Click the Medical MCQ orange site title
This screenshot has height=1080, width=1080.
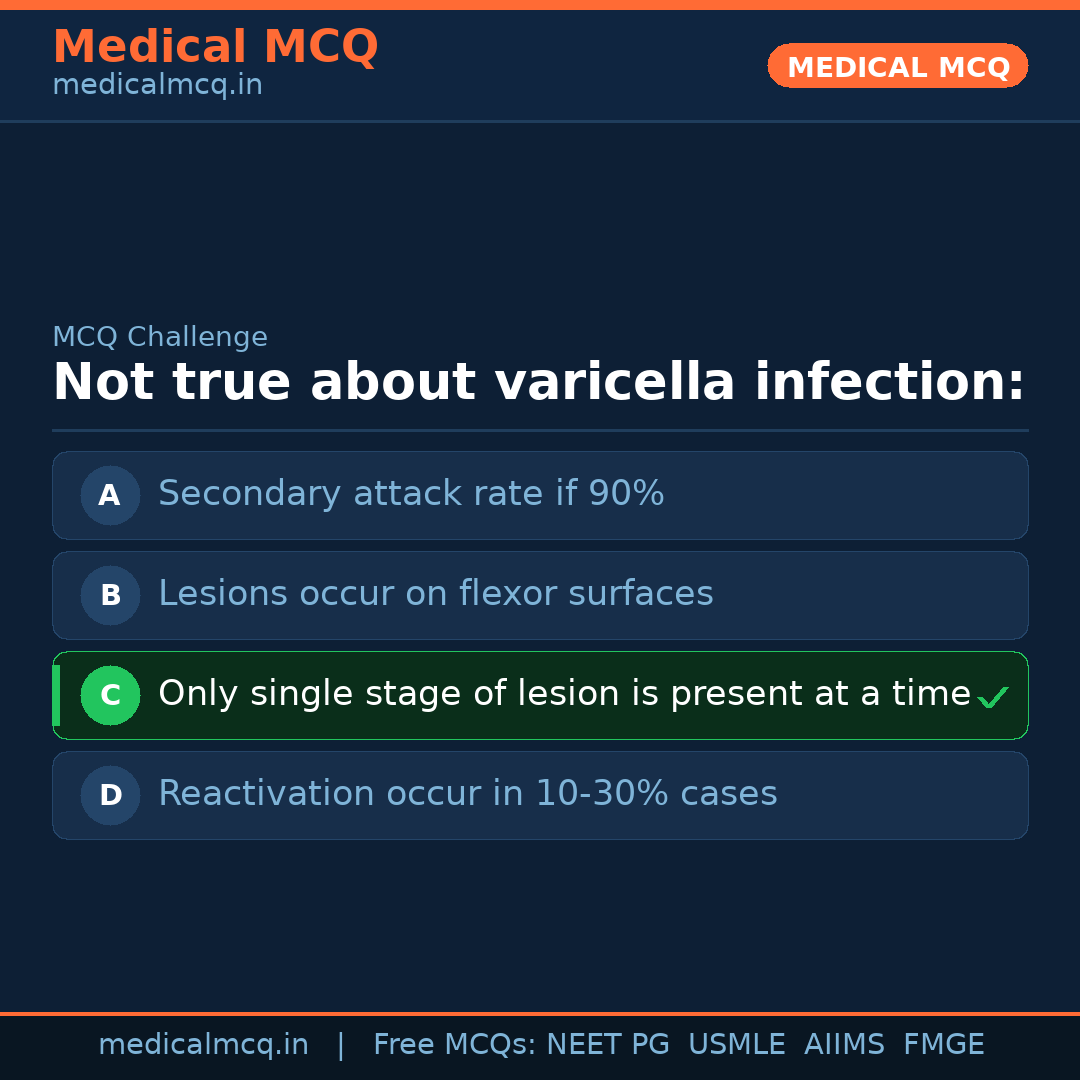pos(215,47)
